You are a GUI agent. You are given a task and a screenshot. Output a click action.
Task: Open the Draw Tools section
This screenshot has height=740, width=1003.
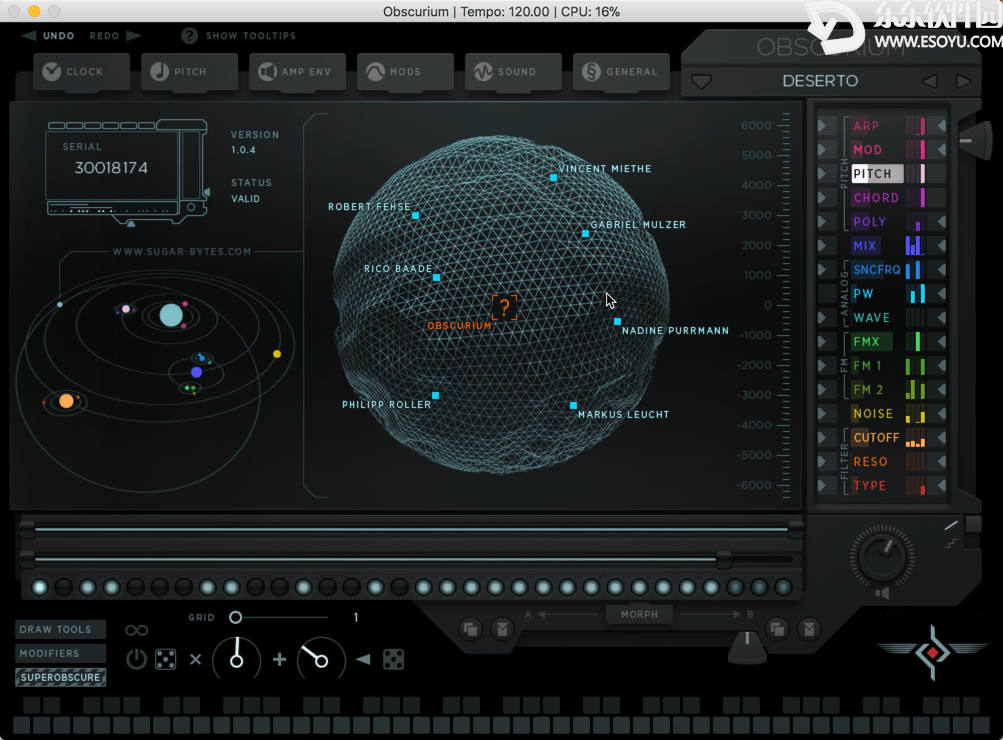(x=60, y=629)
